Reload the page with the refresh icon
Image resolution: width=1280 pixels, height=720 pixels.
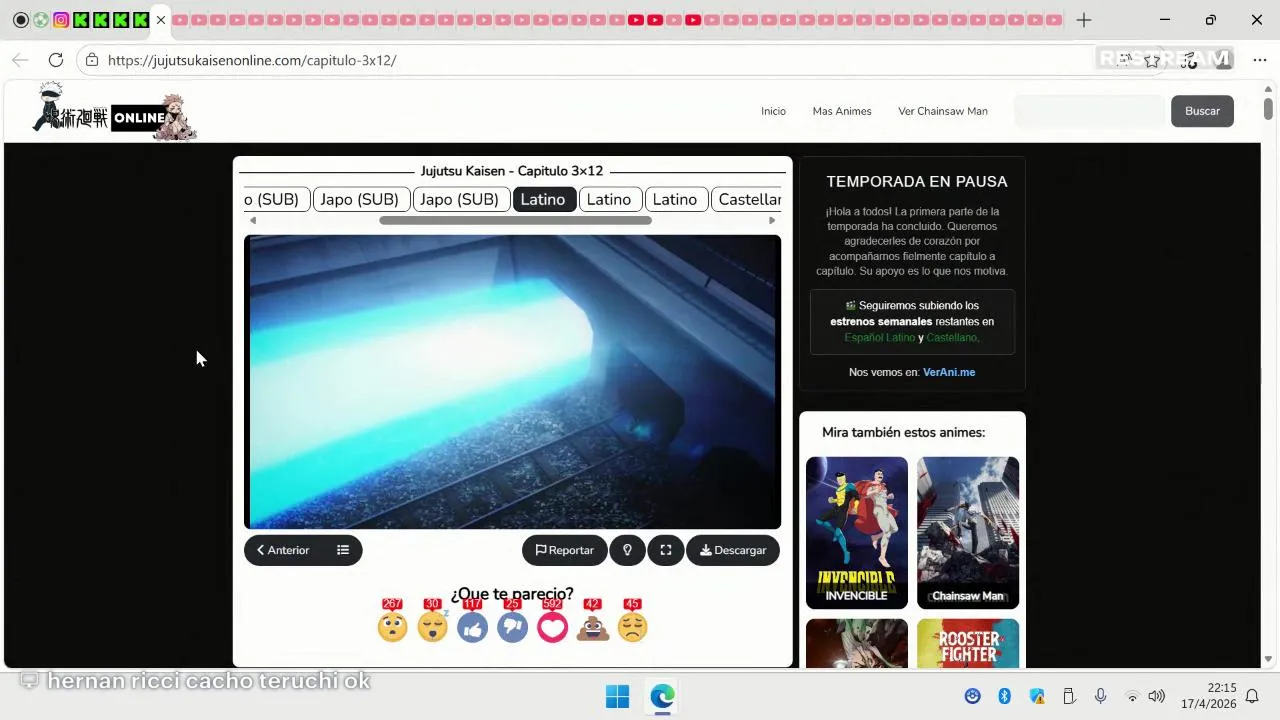click(56, 60)
